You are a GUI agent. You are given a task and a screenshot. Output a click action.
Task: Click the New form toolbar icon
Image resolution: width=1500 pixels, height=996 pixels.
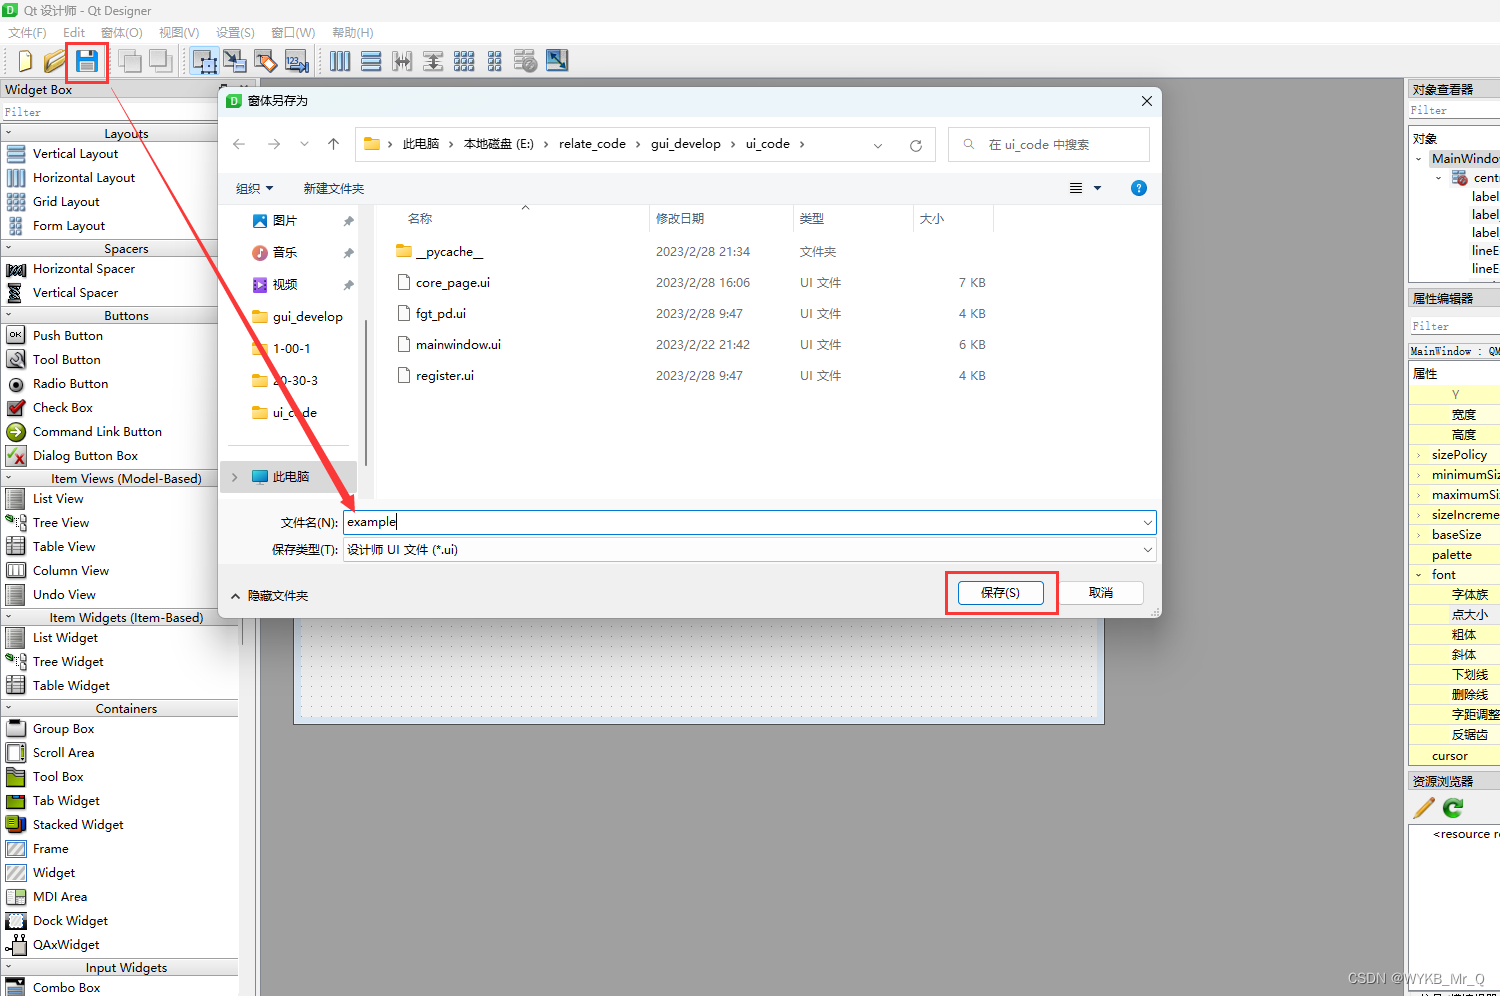(x=25, y=61)
